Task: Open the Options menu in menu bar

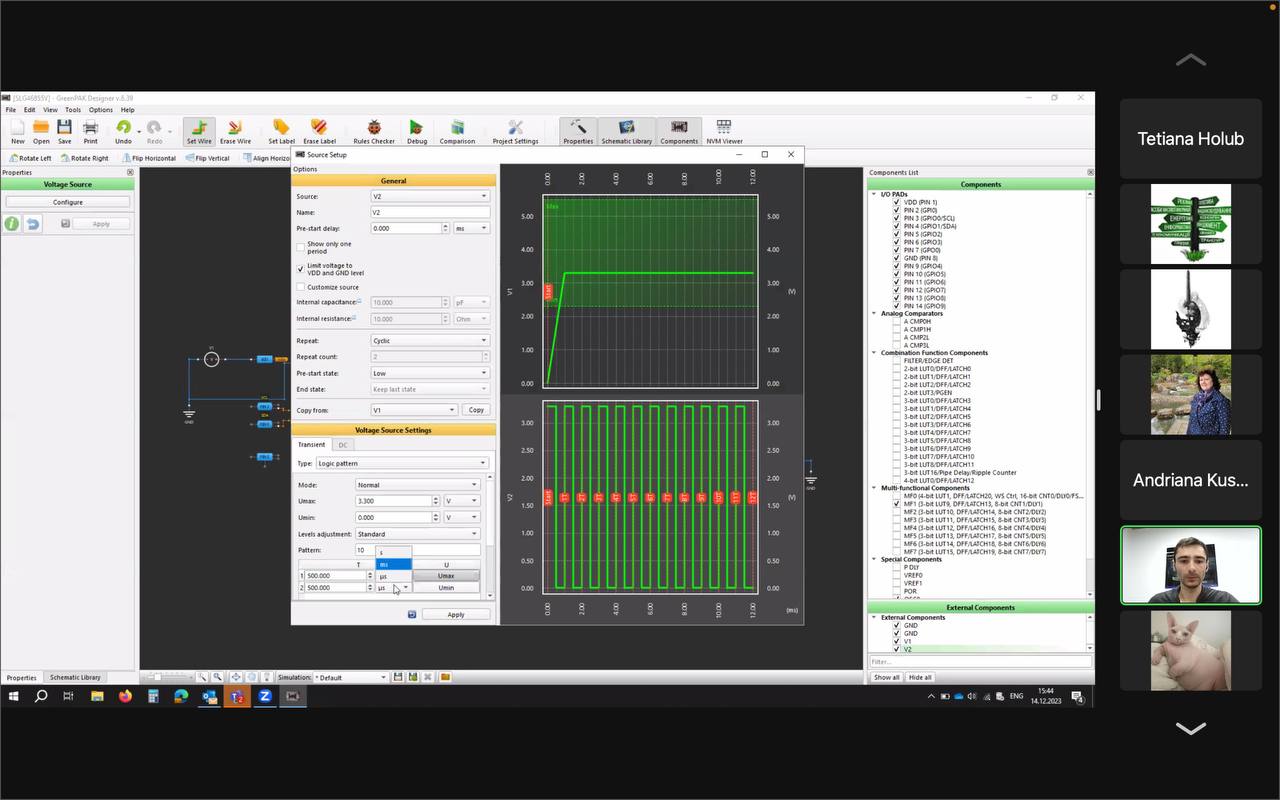Action: pyautogui.click(x=100, y=110)
